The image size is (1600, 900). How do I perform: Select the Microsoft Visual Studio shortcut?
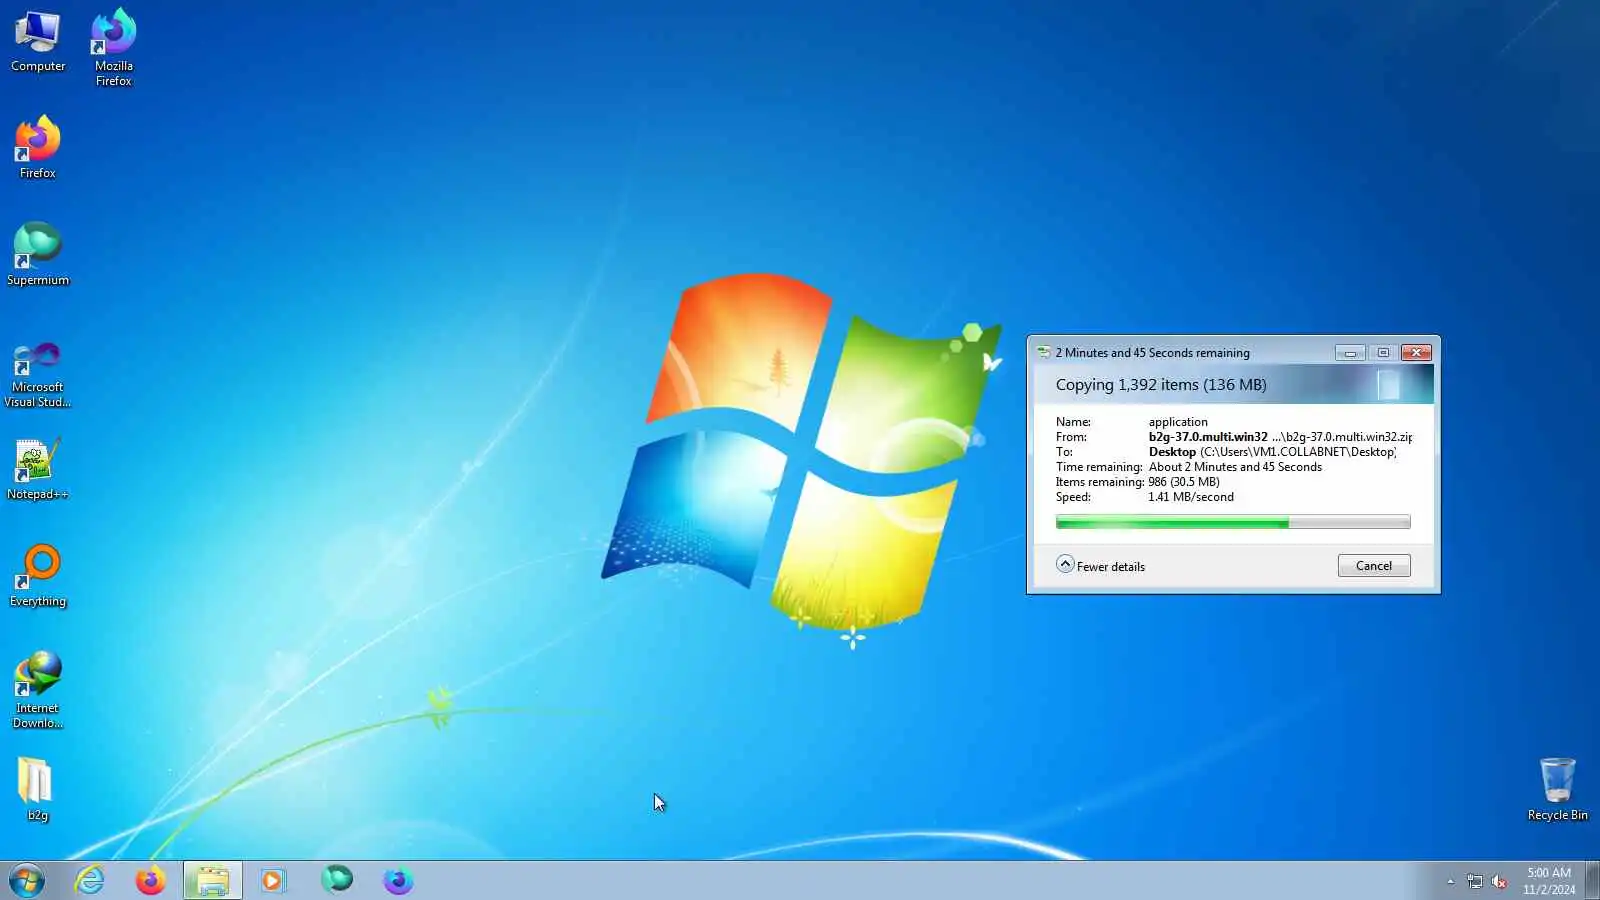click(38, 375)
